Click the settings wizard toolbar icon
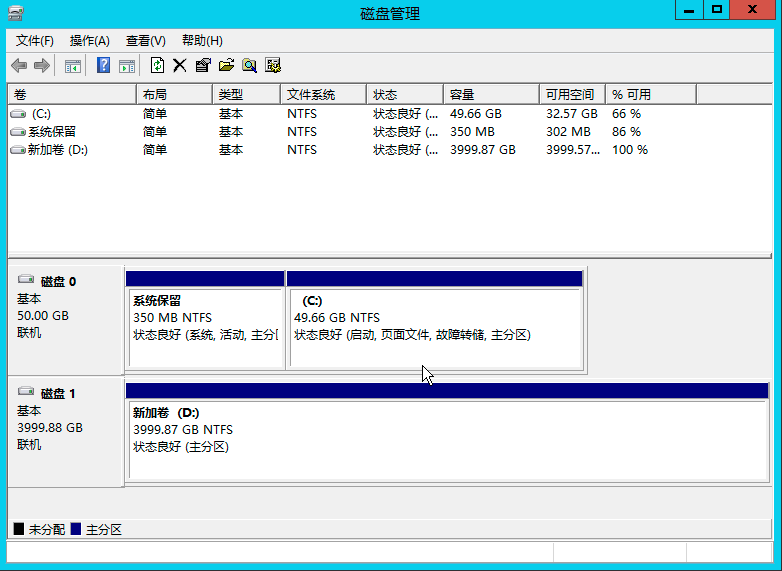 [x=273, y=65]
